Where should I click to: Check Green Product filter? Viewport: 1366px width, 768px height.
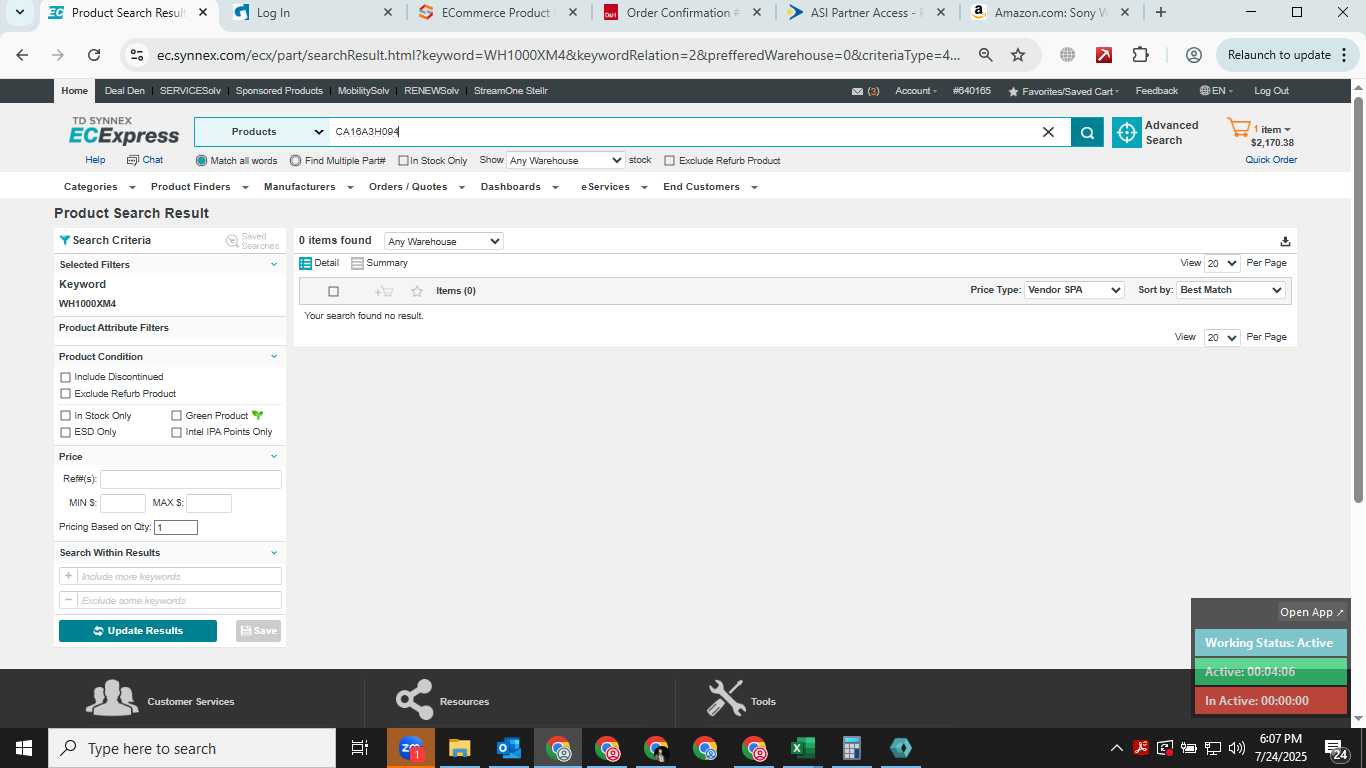(177, 416)
